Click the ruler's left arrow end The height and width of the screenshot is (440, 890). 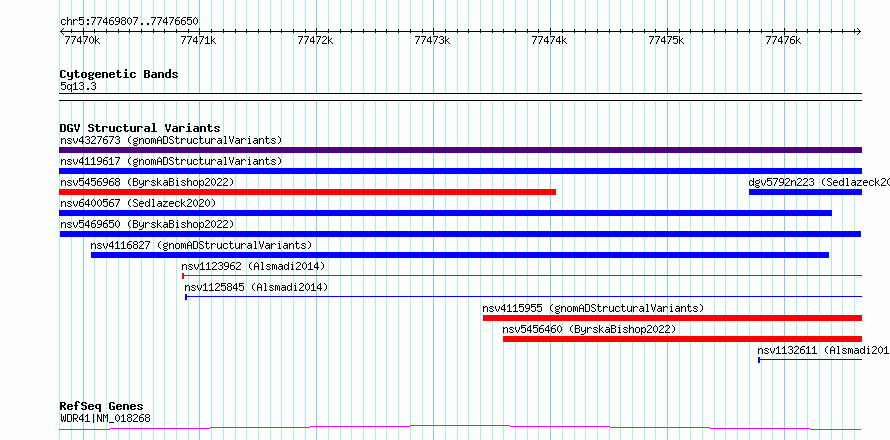point(62,32)
